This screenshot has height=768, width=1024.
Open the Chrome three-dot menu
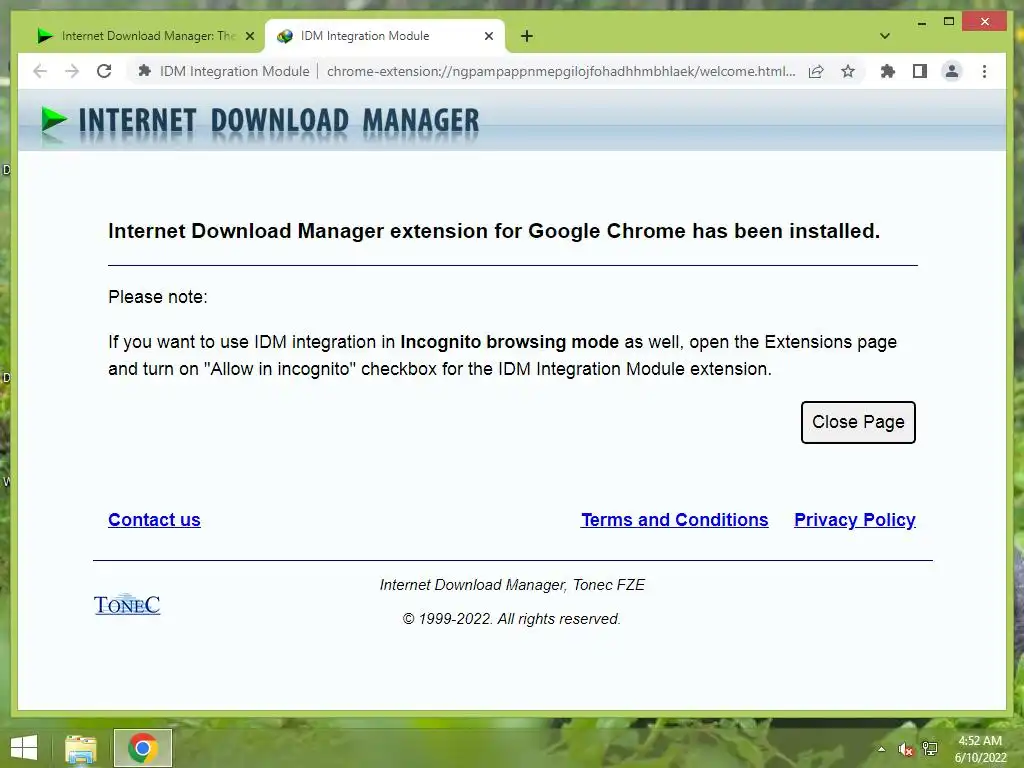(984, 71)
